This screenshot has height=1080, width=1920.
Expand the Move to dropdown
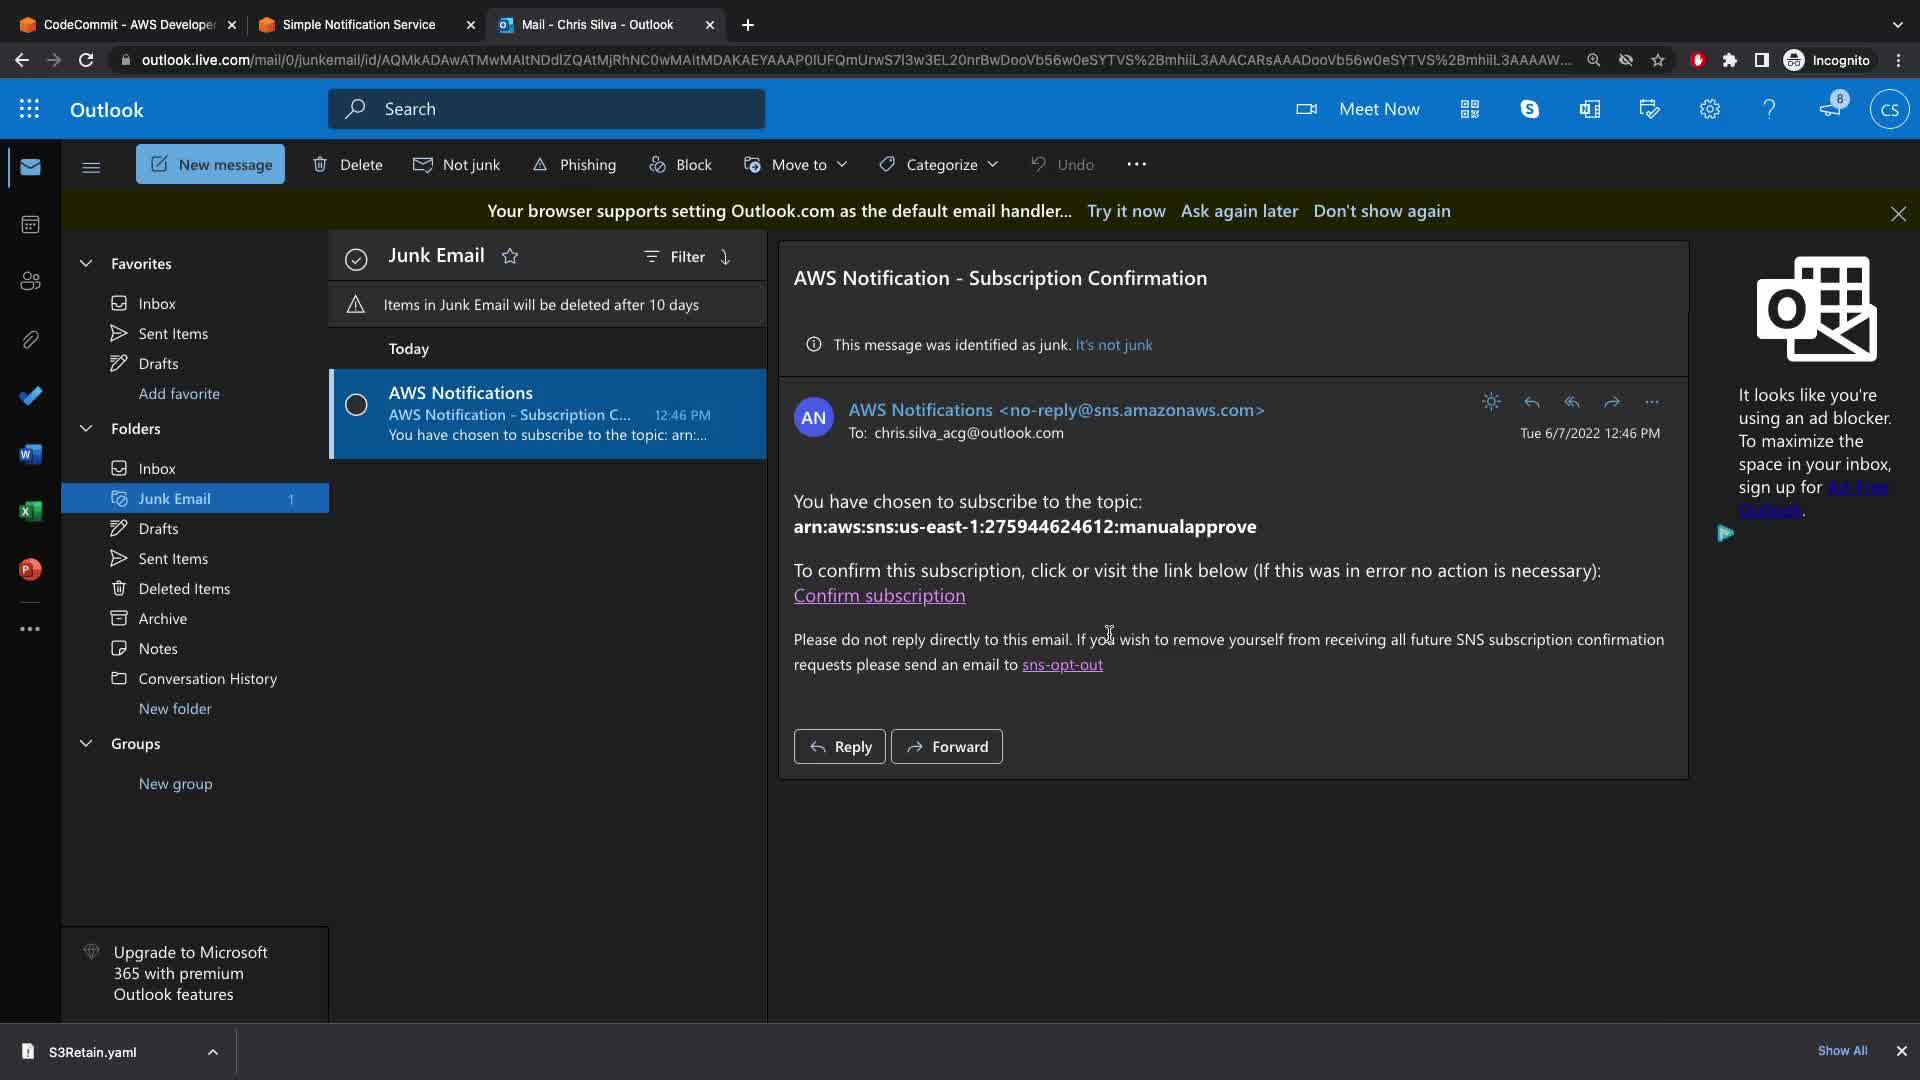[x=796, y=164]
